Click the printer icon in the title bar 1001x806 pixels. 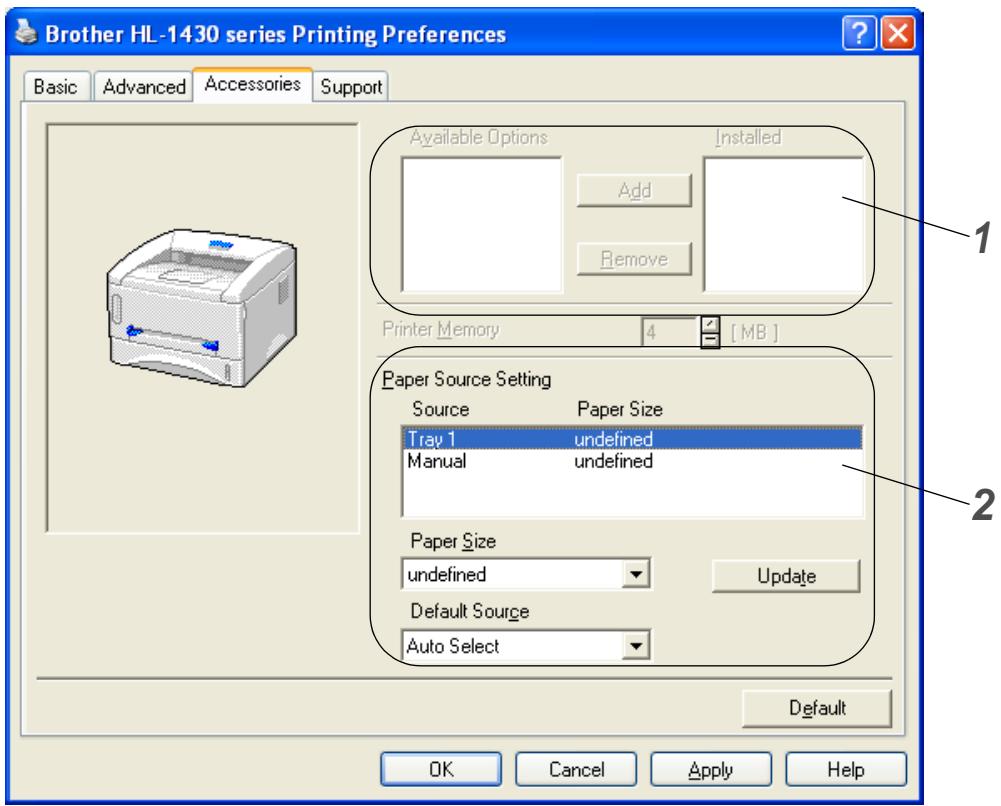pos(26,32)
